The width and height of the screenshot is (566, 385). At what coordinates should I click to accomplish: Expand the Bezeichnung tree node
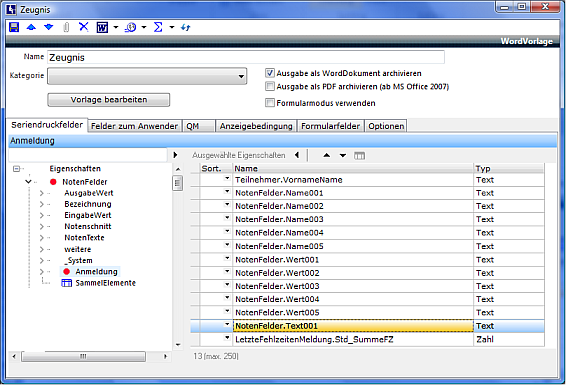pos(42,204)
